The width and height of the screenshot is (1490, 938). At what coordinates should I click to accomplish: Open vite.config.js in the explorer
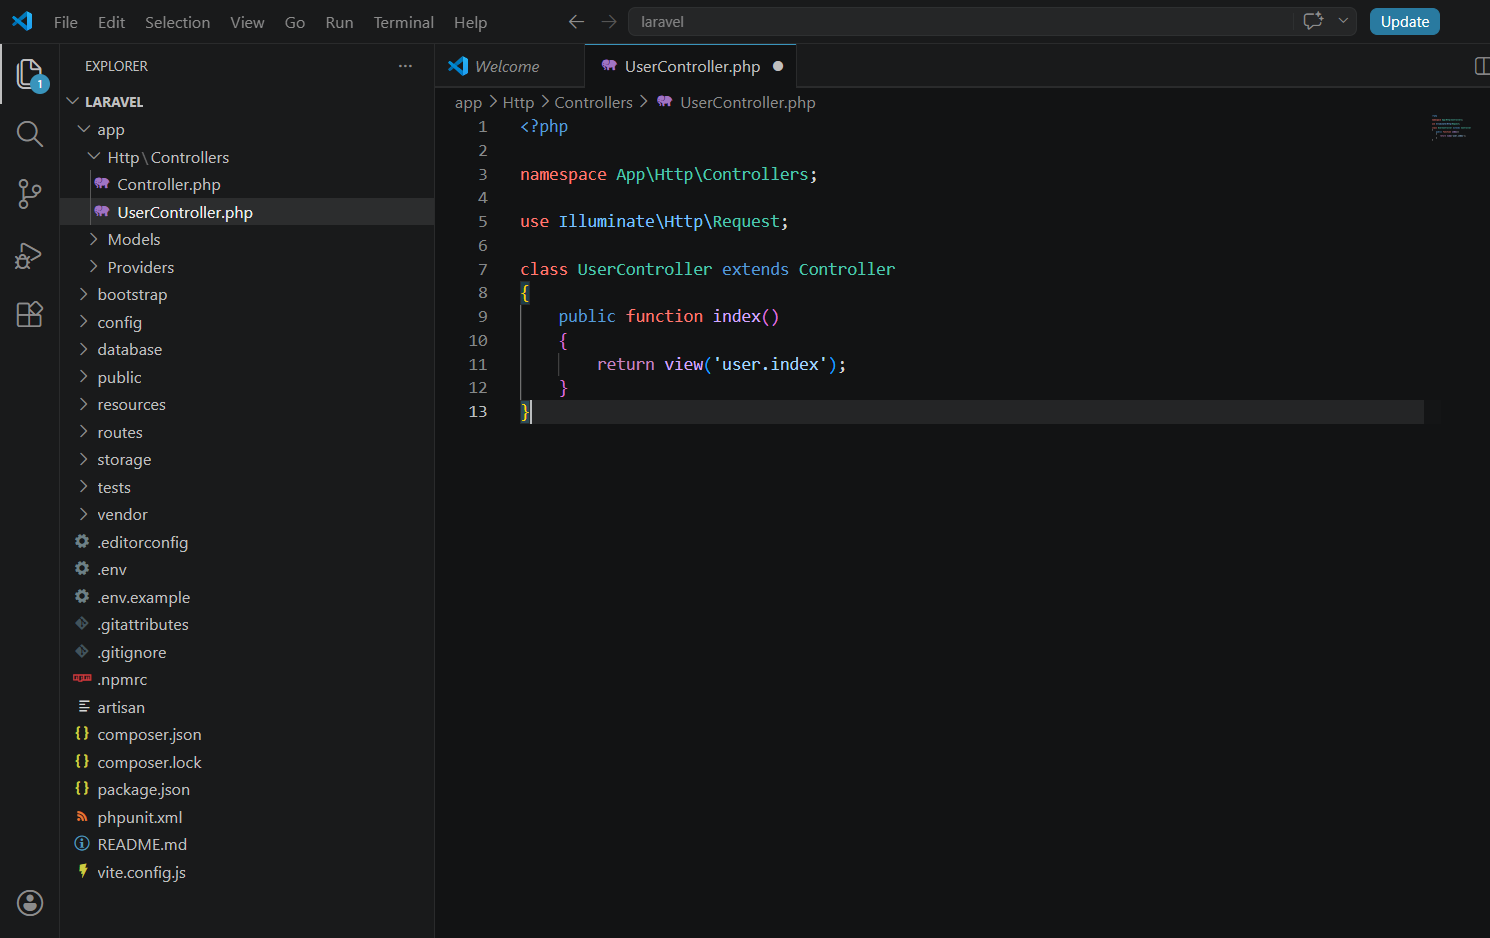[x=247, y=872]
